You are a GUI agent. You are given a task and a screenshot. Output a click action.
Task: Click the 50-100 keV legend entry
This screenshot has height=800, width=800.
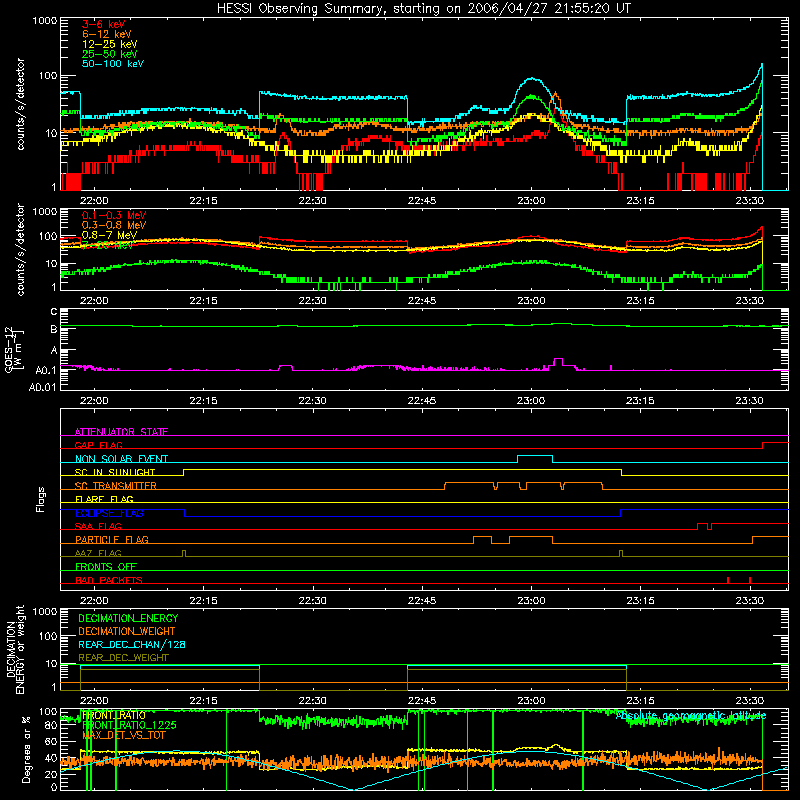pyautogui.click(x=113, y=64)
